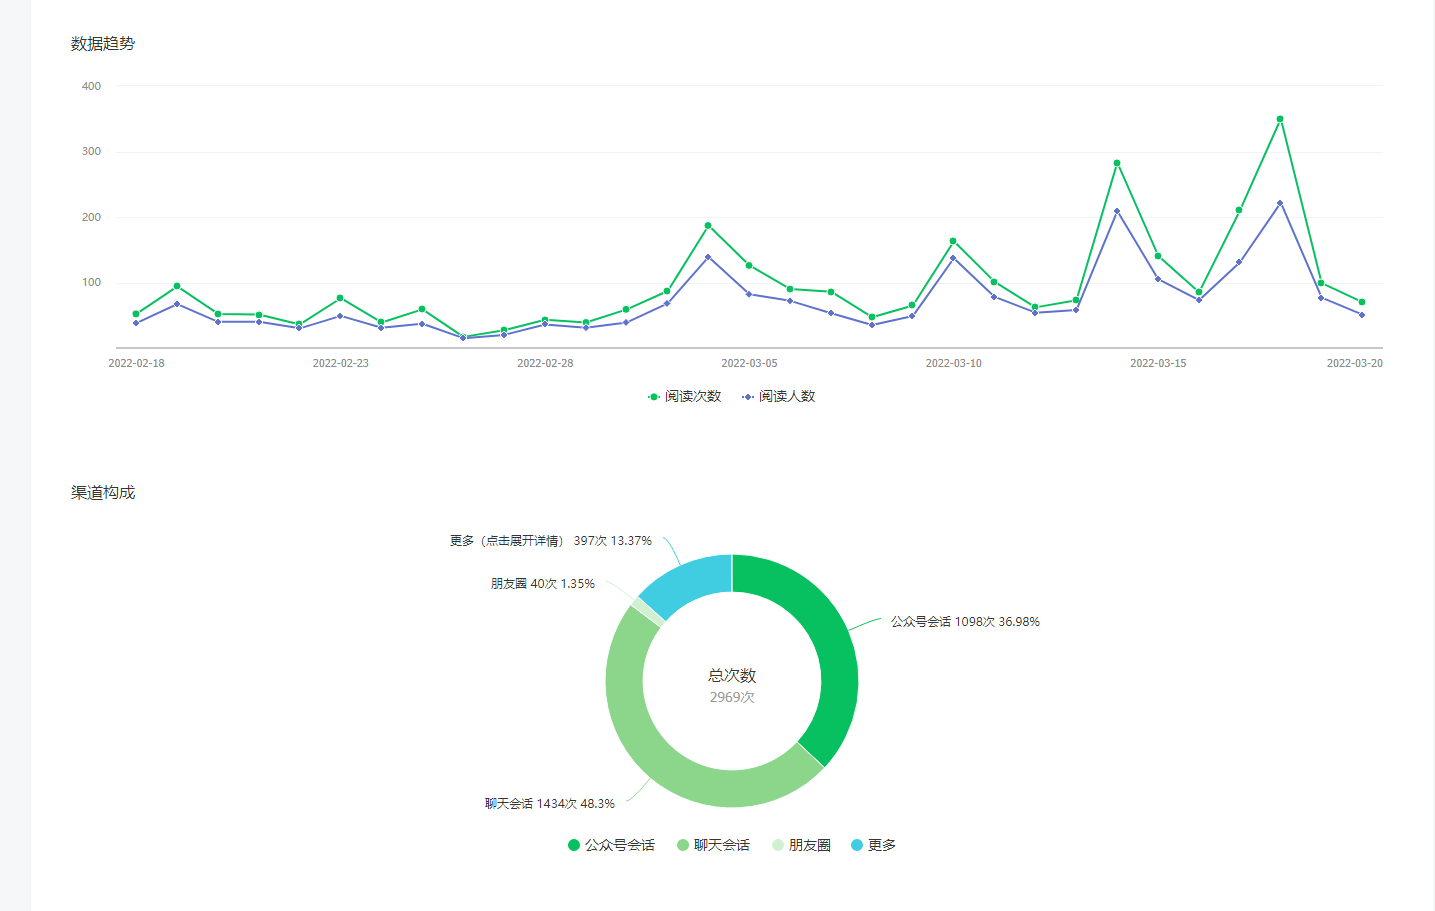Screen dimensions: 1435x911
Task: Toggle 朋友圈 in pie legend
Action: (x=802, y=845)
